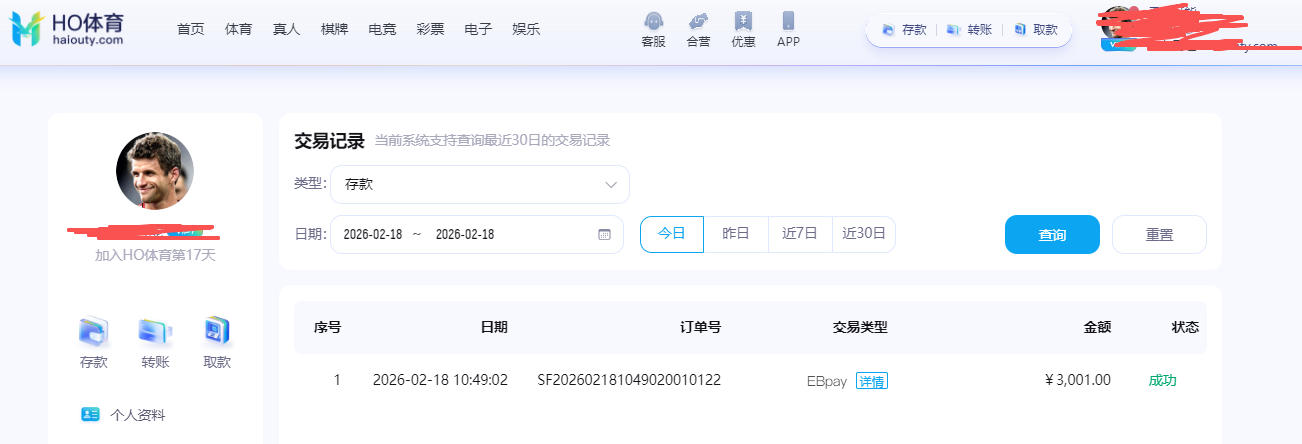Image resolution: width=1302 pixels, height=444 pixels.
Task: Select the 近7日 date range filter
Action: (800, 234)
